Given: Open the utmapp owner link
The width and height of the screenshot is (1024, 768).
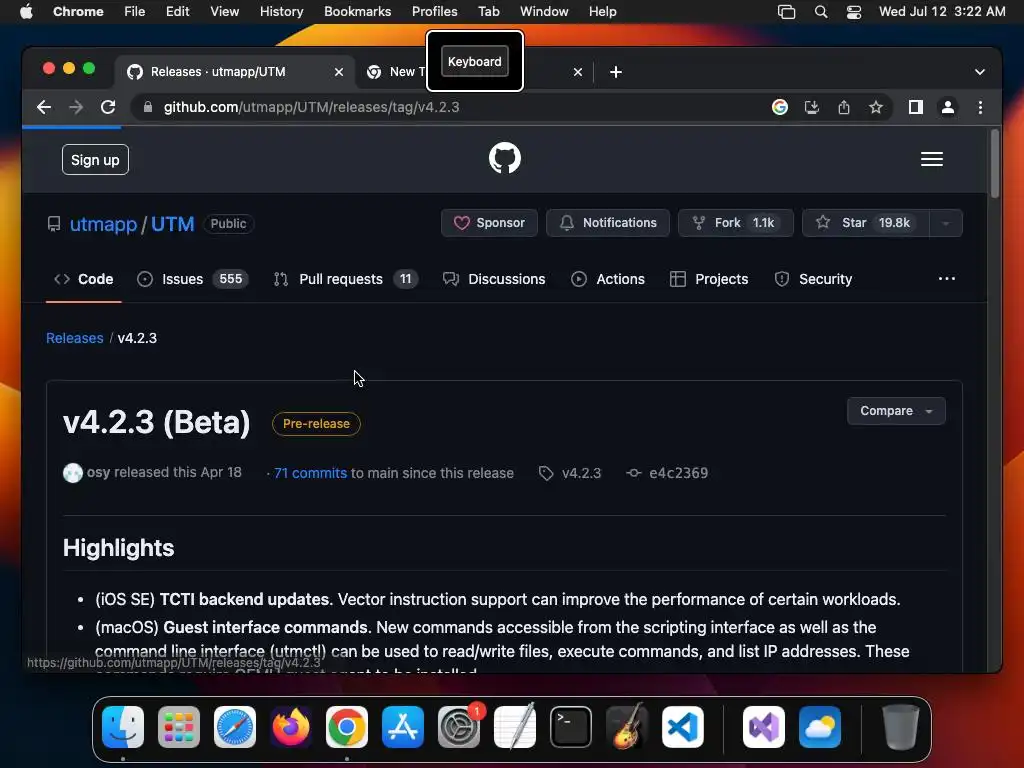Looking at the screenshot, I should point(103,224).
